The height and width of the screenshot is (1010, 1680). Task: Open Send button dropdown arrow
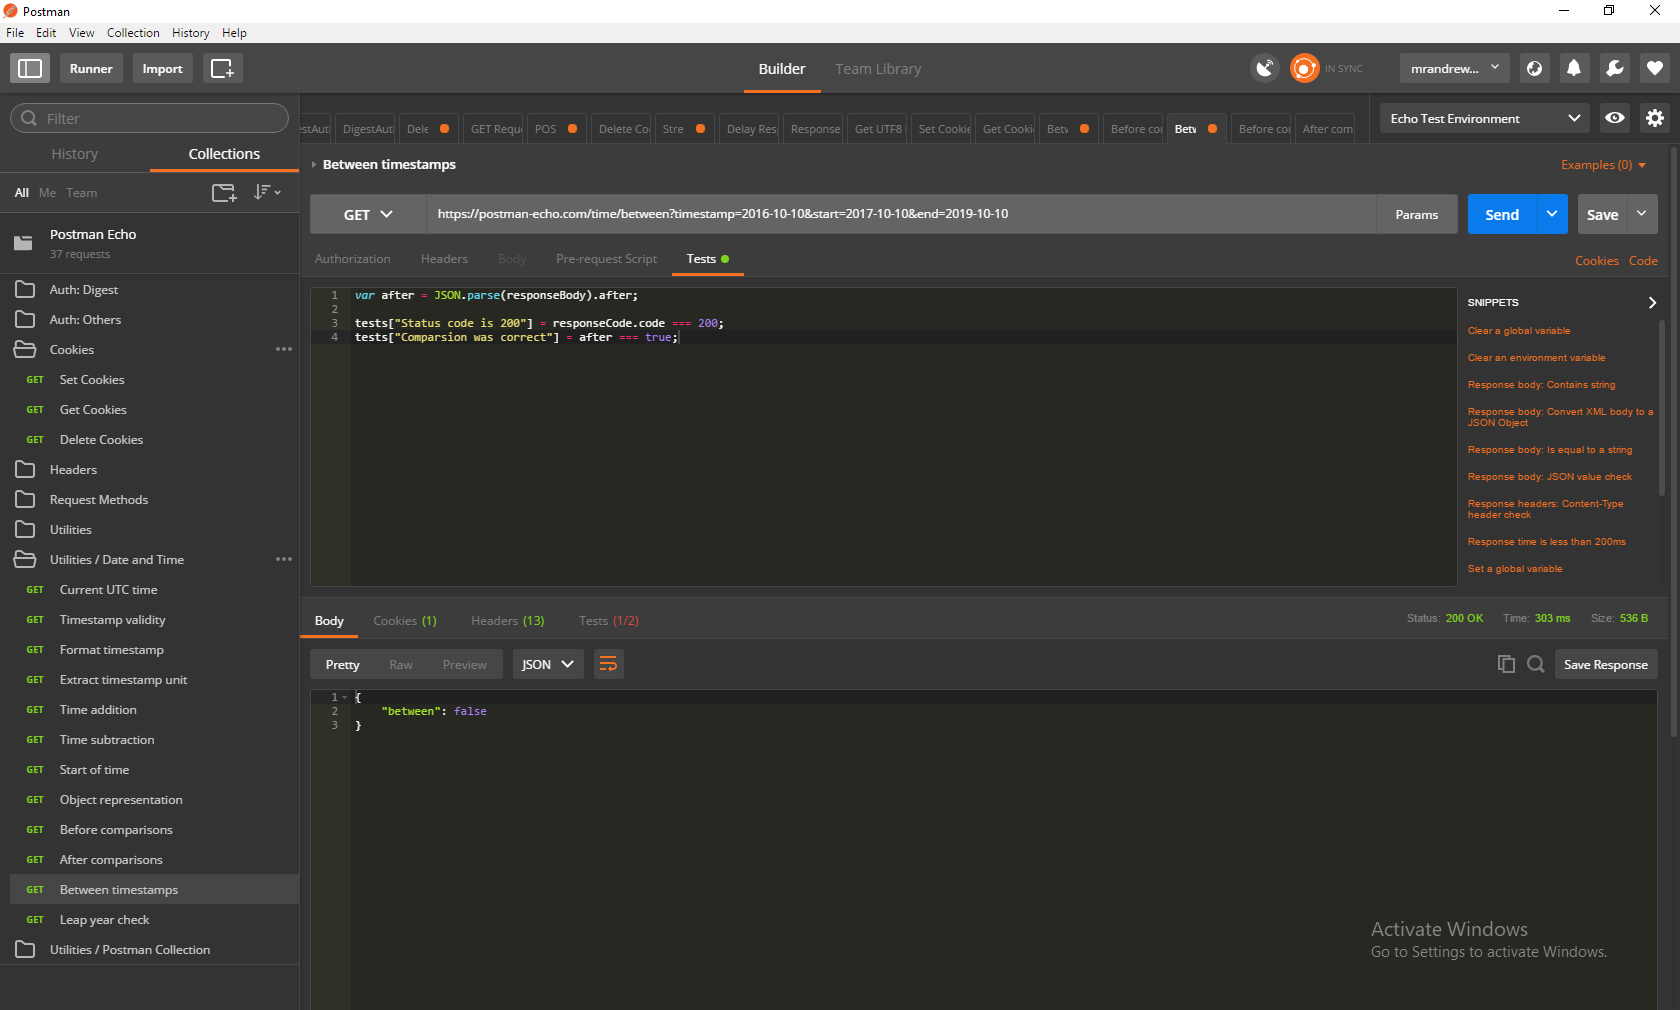(1552, 214)
